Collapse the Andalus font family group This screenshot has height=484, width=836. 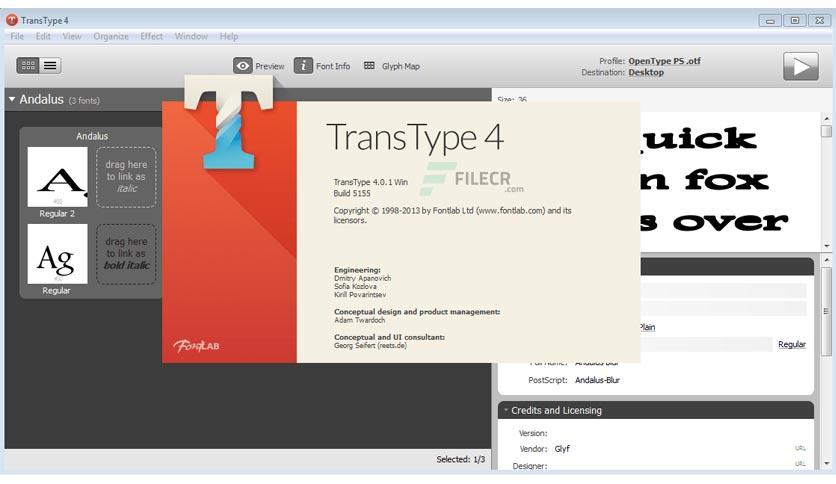[x=12, y=99]
